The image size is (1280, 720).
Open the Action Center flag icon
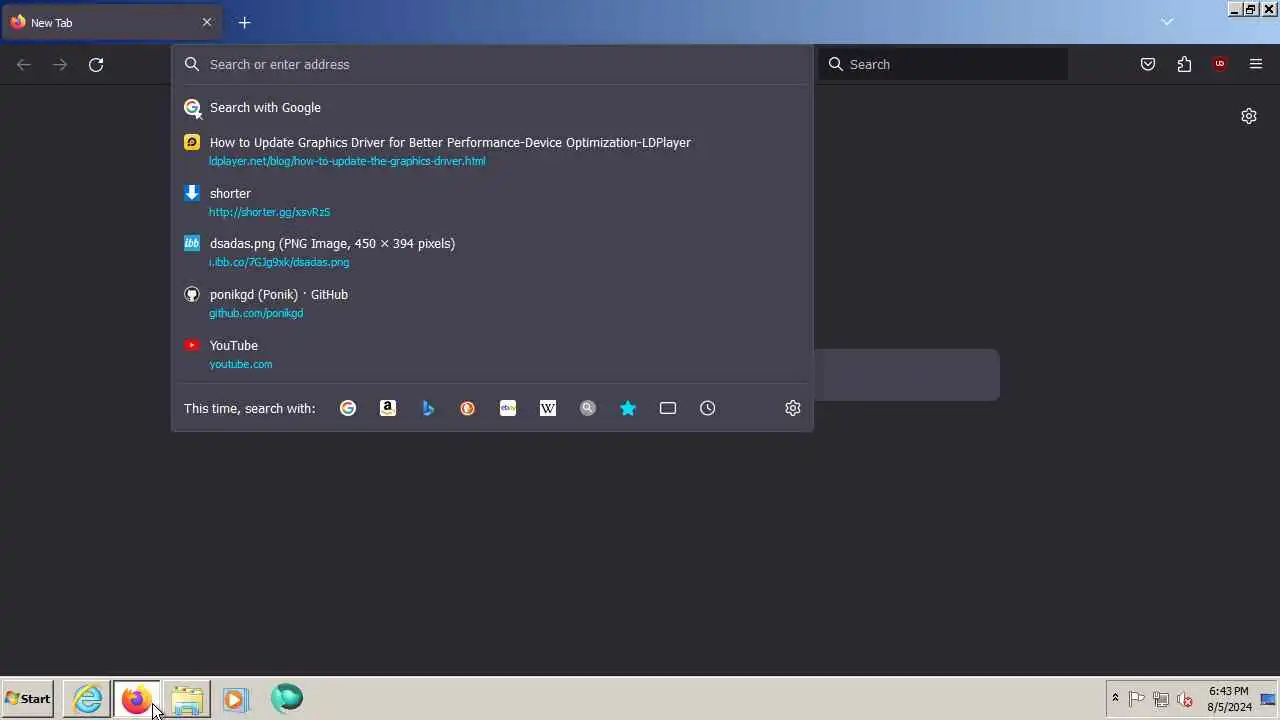pyautogui.click(x=1137, y=699)
